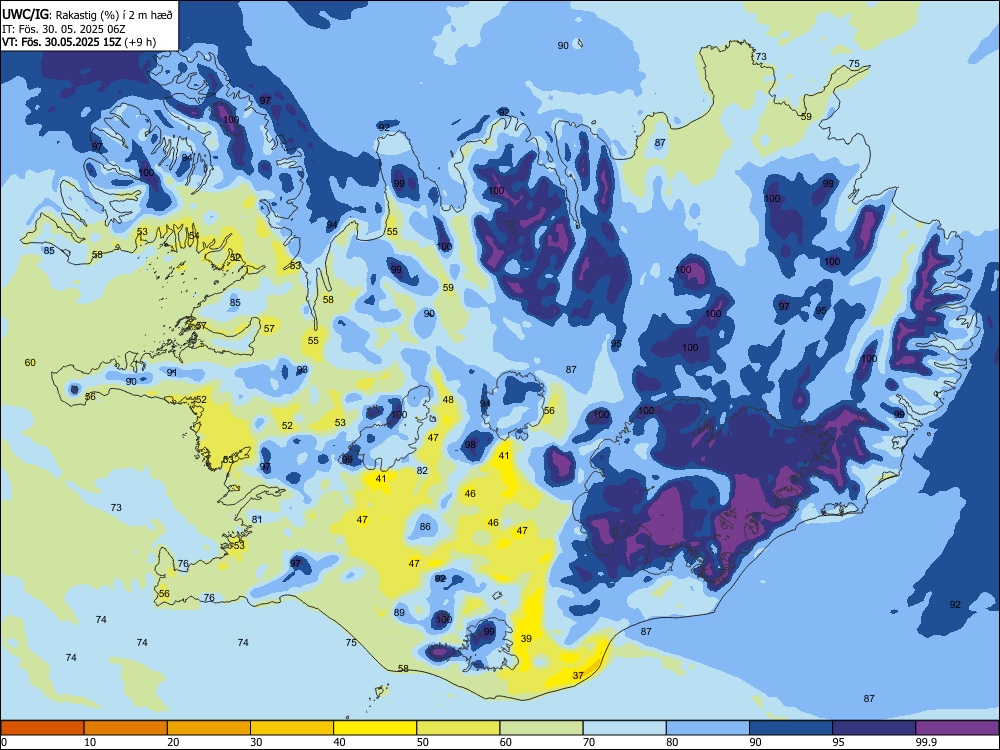Screen dimensions: 1000x750
Task: Click the humidity value 37 on south coast
Action: [x=578, y=675]
